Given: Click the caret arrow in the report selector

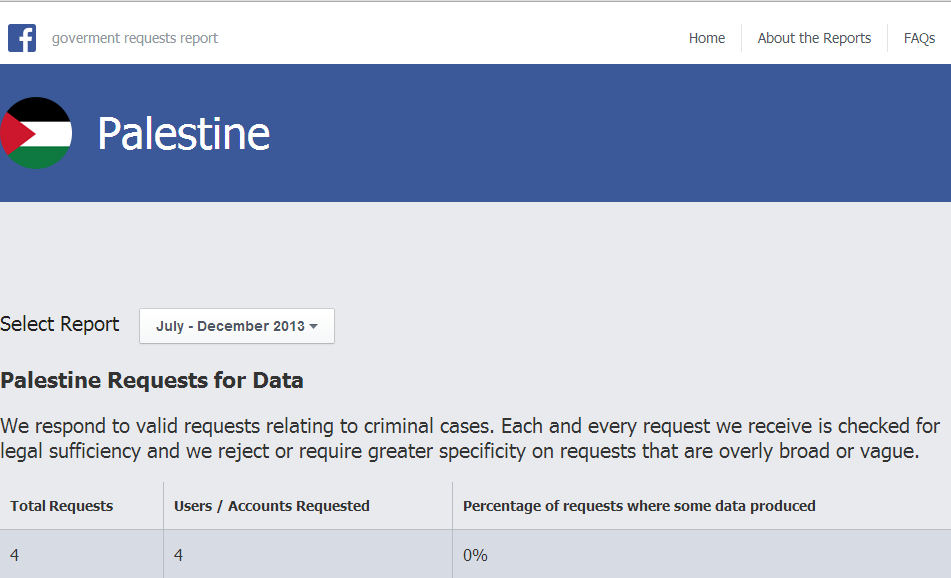Looking at the screenshot, I should [314, 327].
